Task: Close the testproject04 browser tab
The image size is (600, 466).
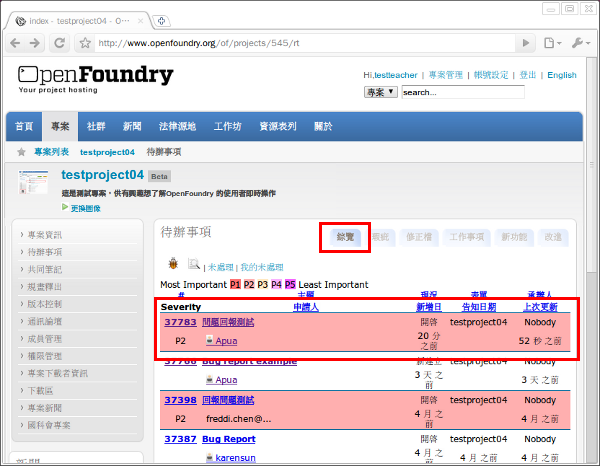Action: (140, 21)
